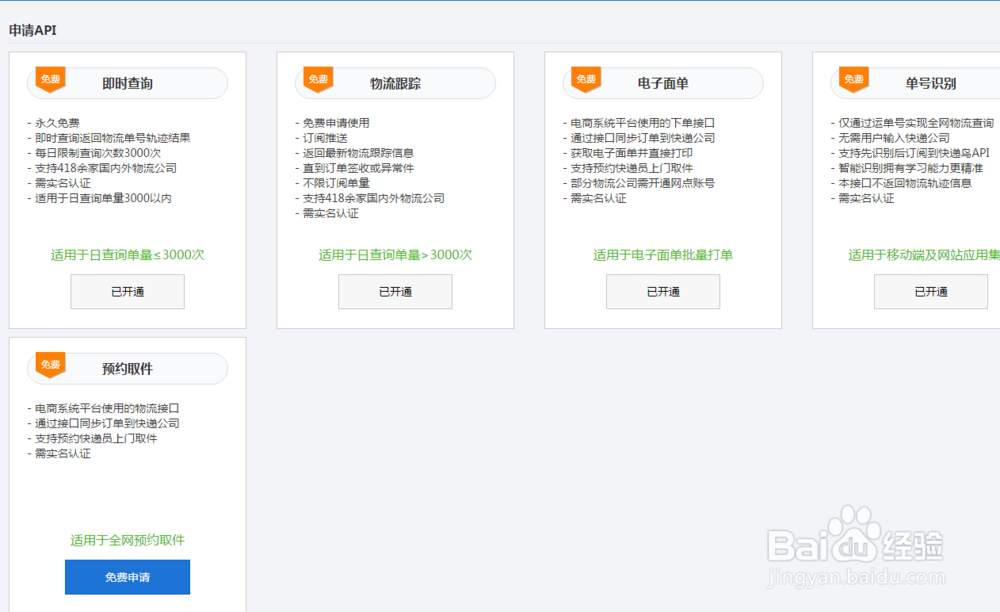
Task: Click the 免费 badge on 即时查询 card
Action: tap(49, 81)
